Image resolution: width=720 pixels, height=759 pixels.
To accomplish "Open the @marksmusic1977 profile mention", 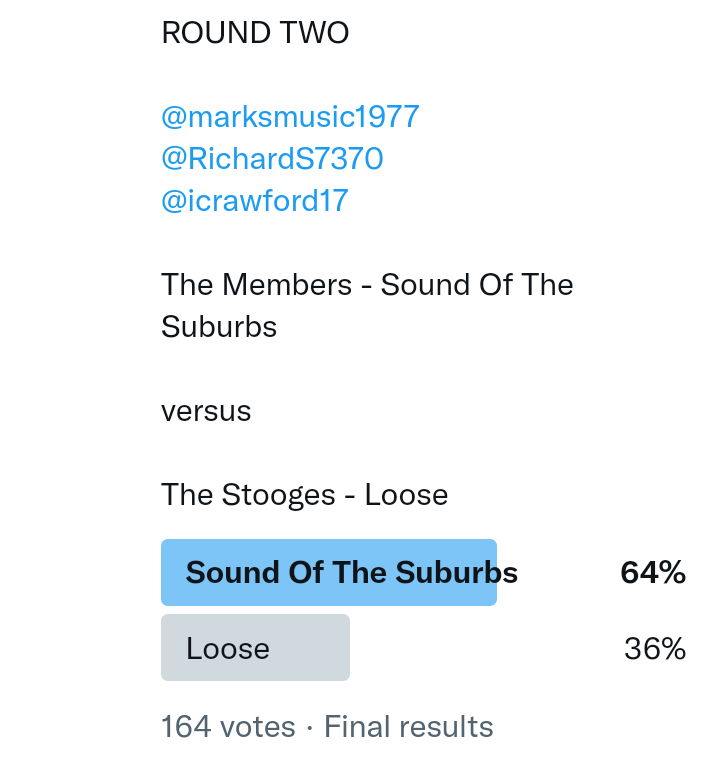I will 290,117.
